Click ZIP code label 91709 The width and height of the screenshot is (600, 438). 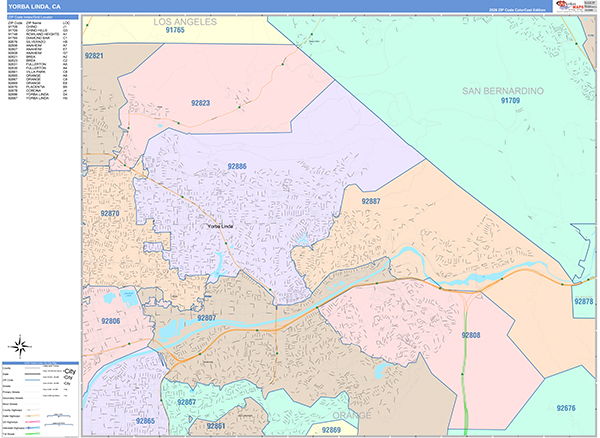click(x=510, y=101)
